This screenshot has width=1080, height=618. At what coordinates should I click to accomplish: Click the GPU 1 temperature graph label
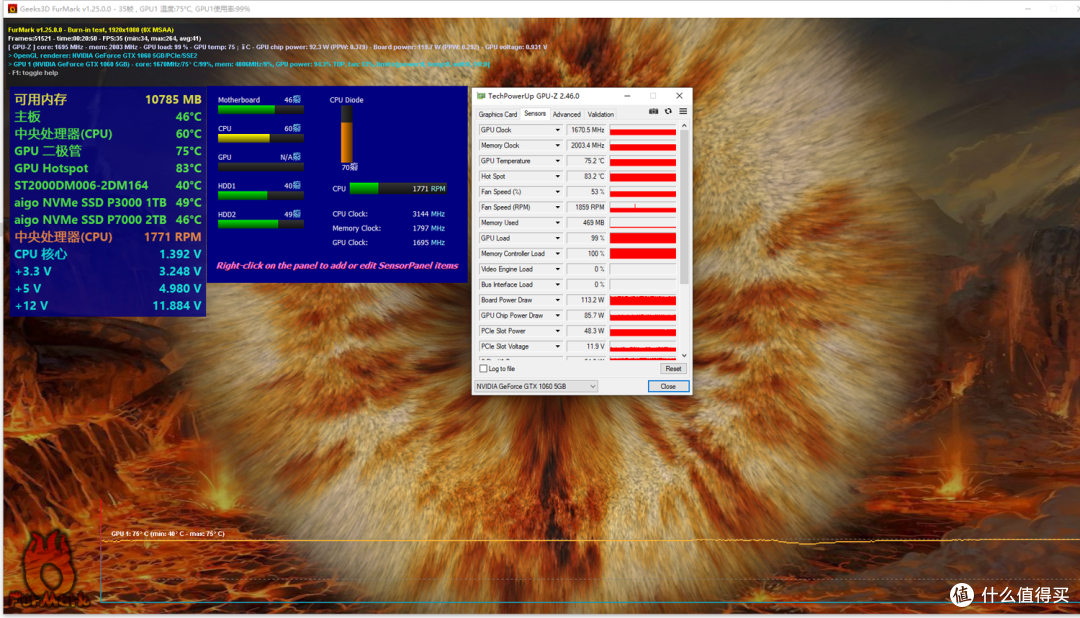click(x=168, y=533)
